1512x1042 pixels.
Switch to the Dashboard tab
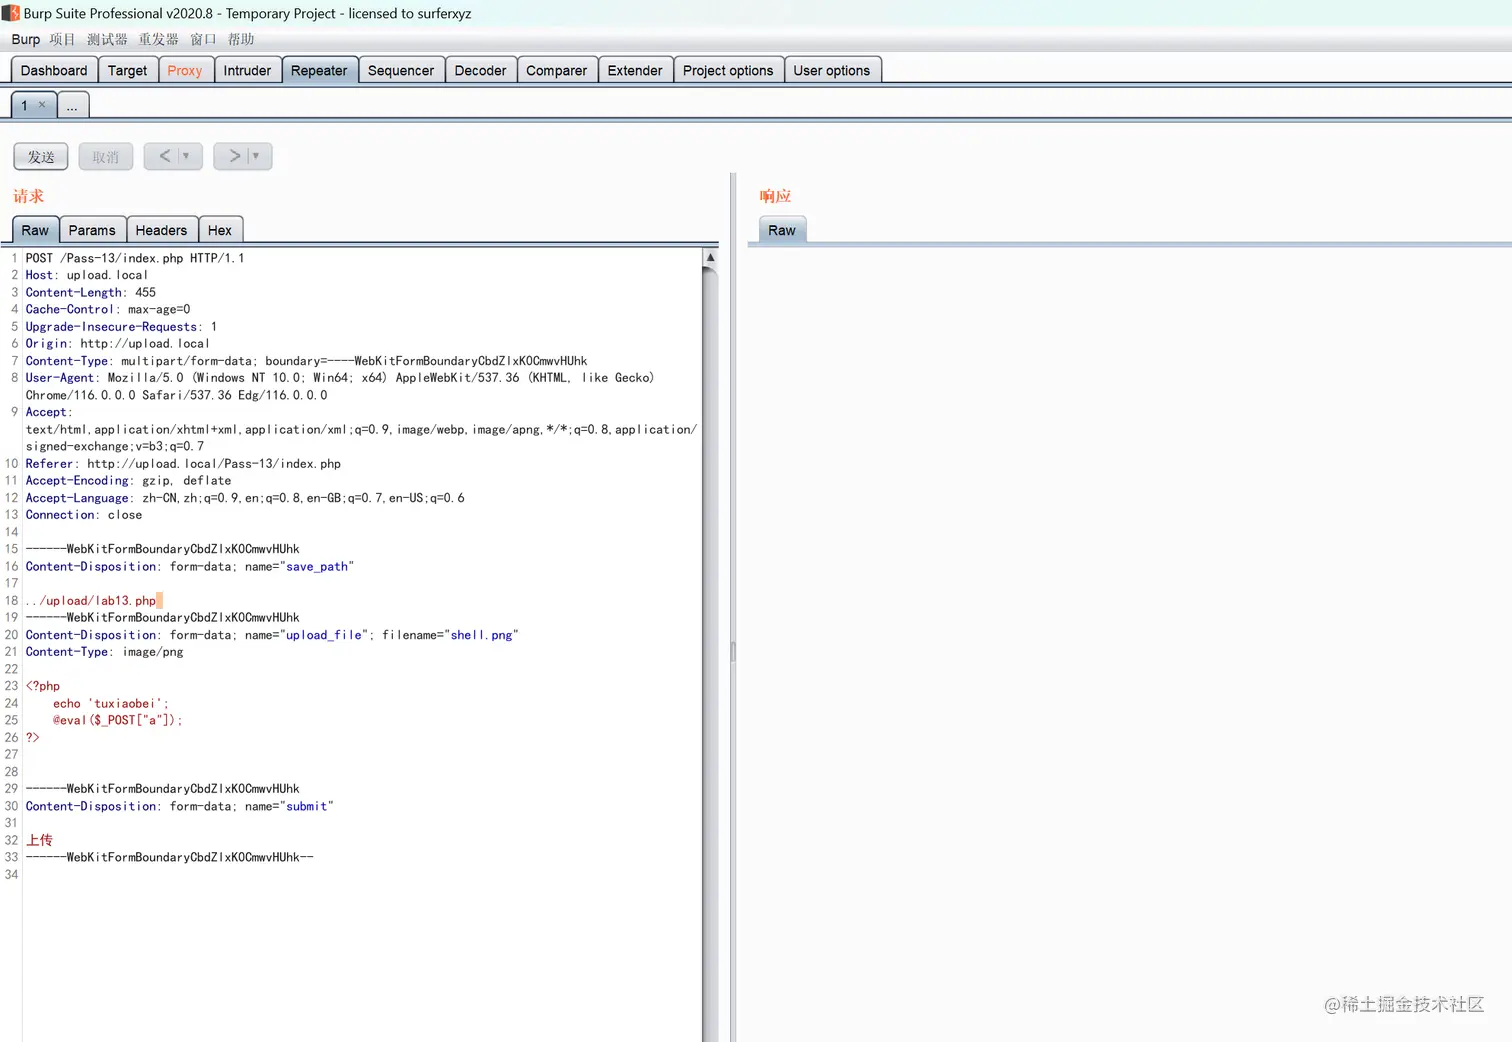54,70
